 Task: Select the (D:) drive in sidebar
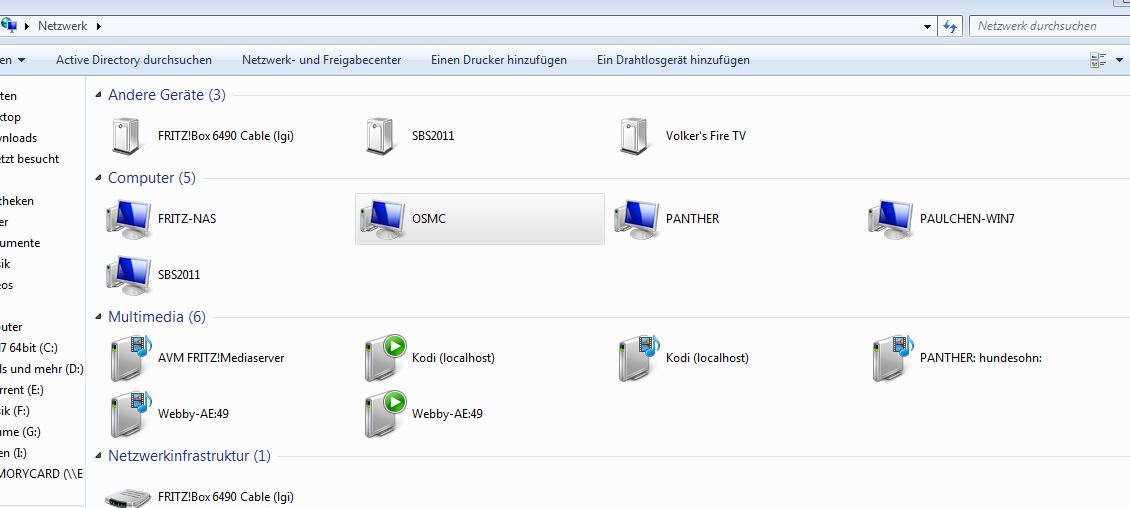pos(42,369)
